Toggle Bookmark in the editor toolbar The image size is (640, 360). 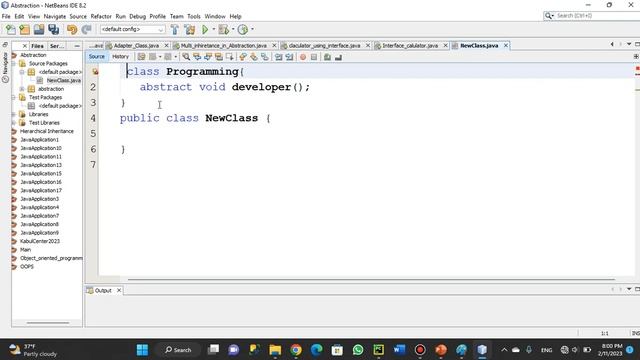point(265,57)
